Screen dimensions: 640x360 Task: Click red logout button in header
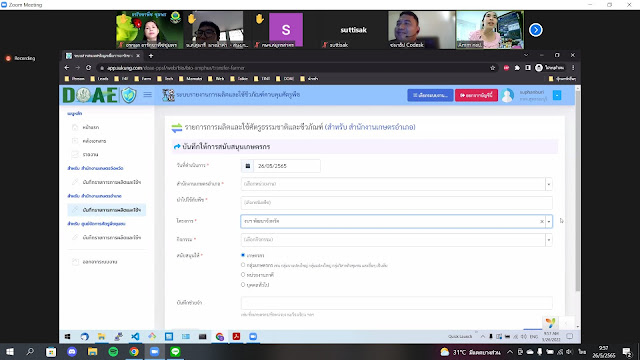click(476, 95)
